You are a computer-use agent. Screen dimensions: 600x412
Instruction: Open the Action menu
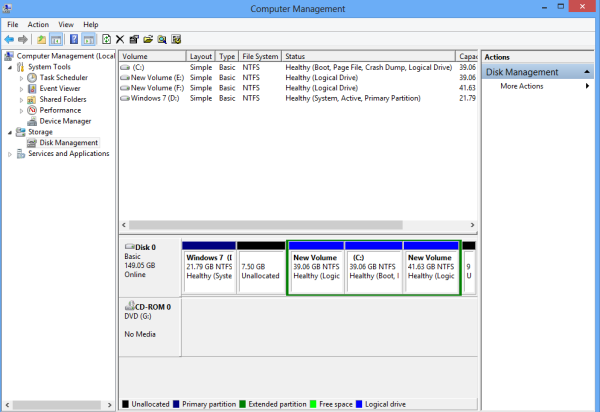[x=38, y=24]
